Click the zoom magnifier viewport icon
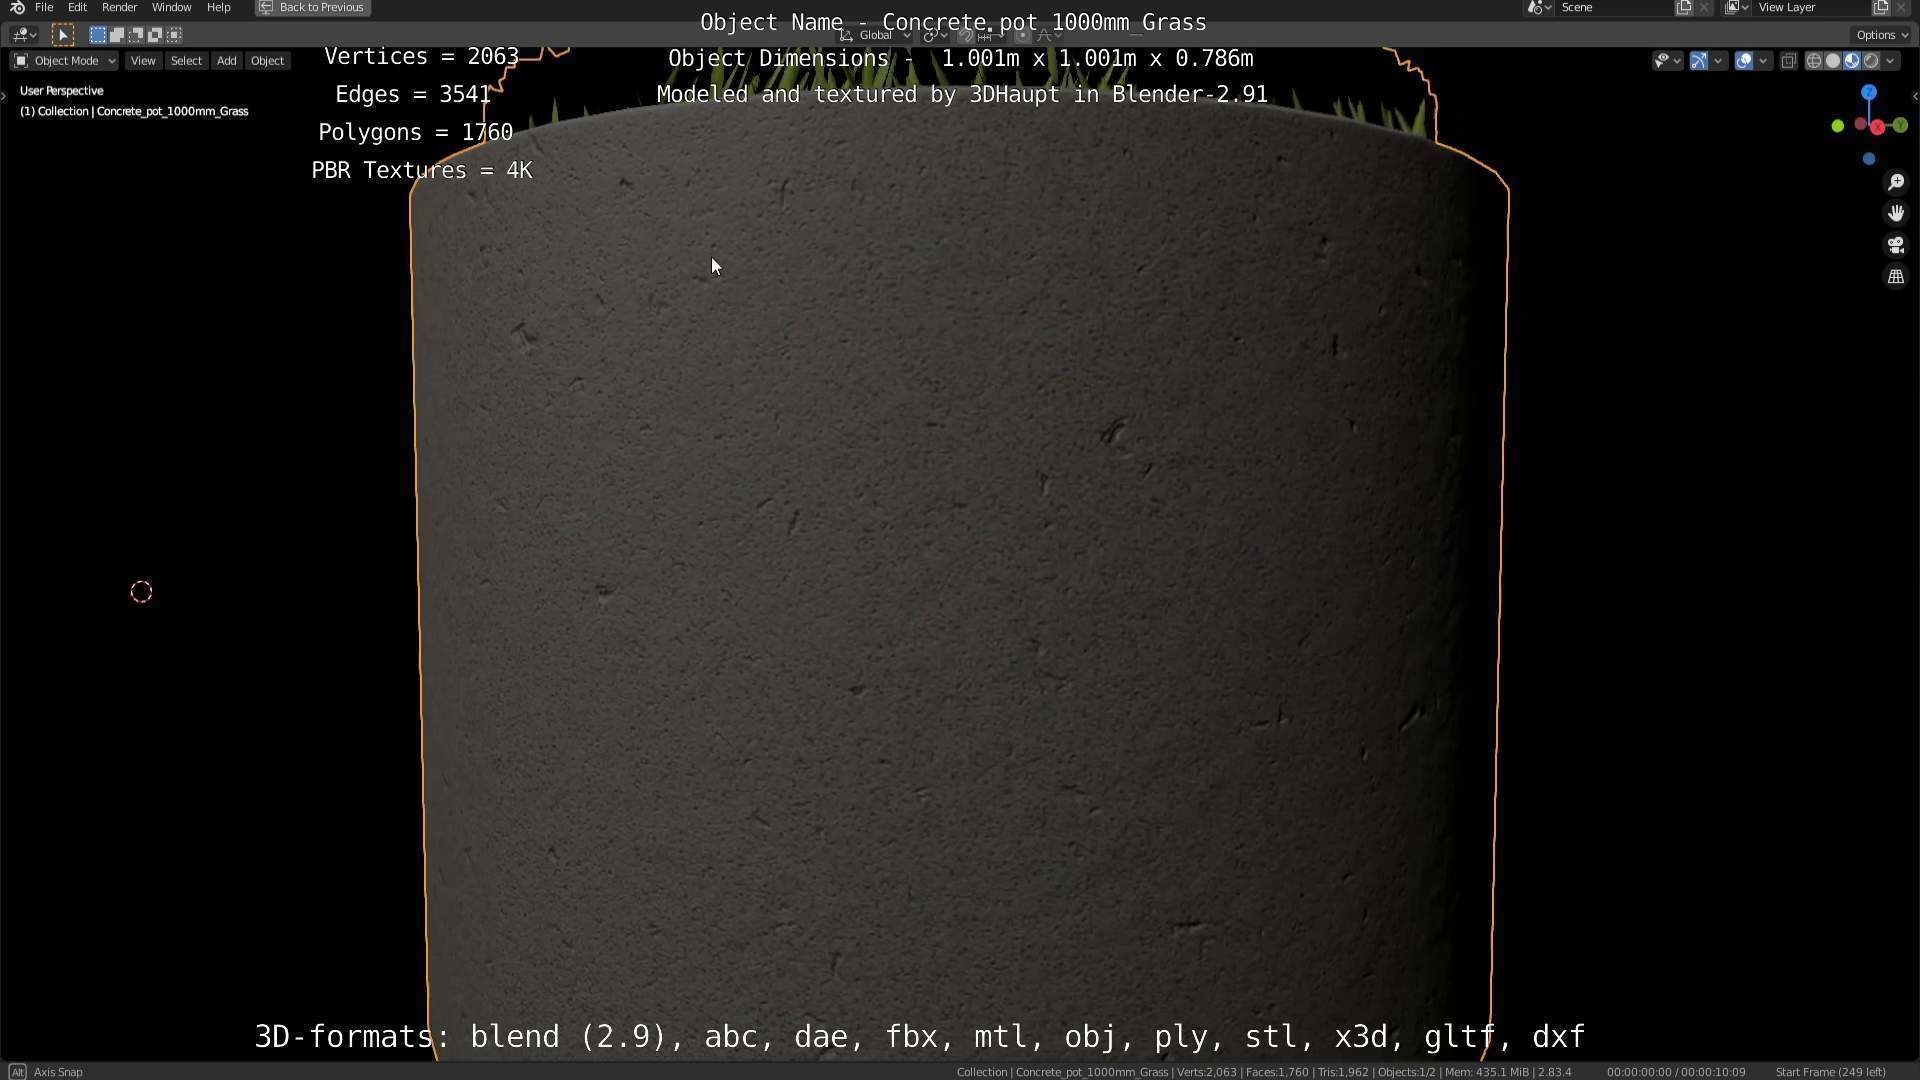This screenshot has height=1080, width=1920. 1895,182
